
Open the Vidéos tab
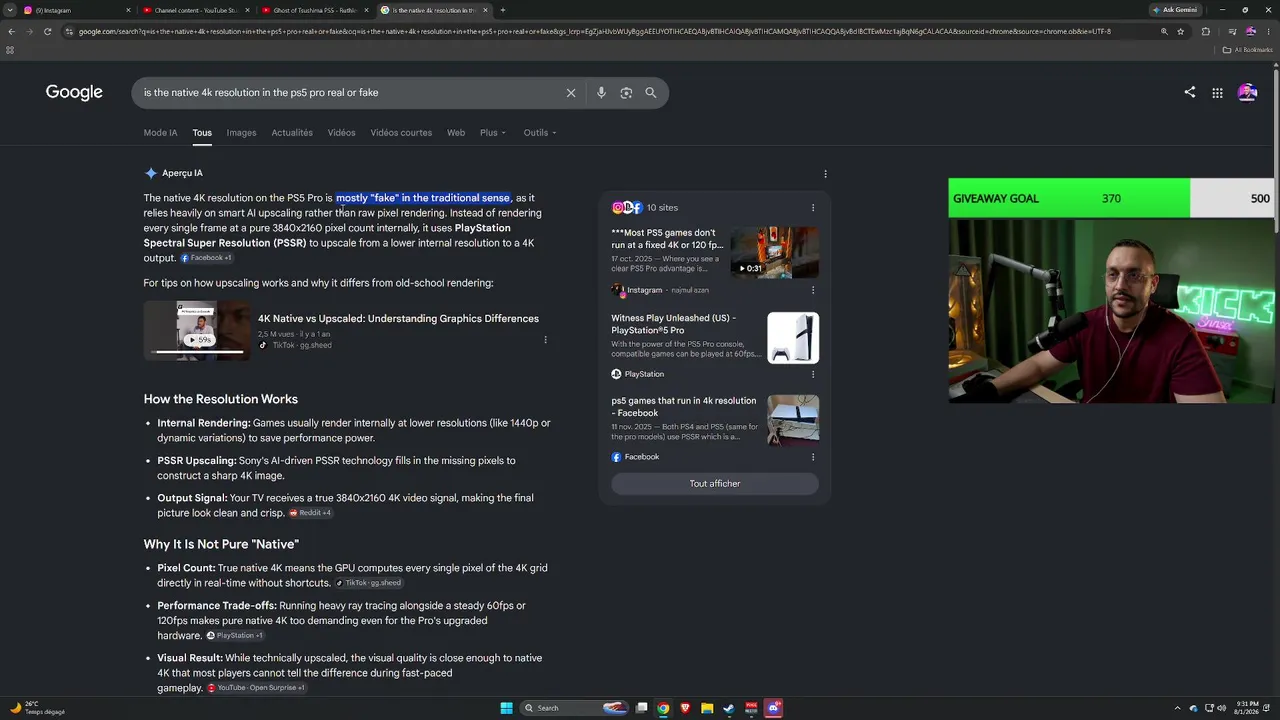point(341,133)
